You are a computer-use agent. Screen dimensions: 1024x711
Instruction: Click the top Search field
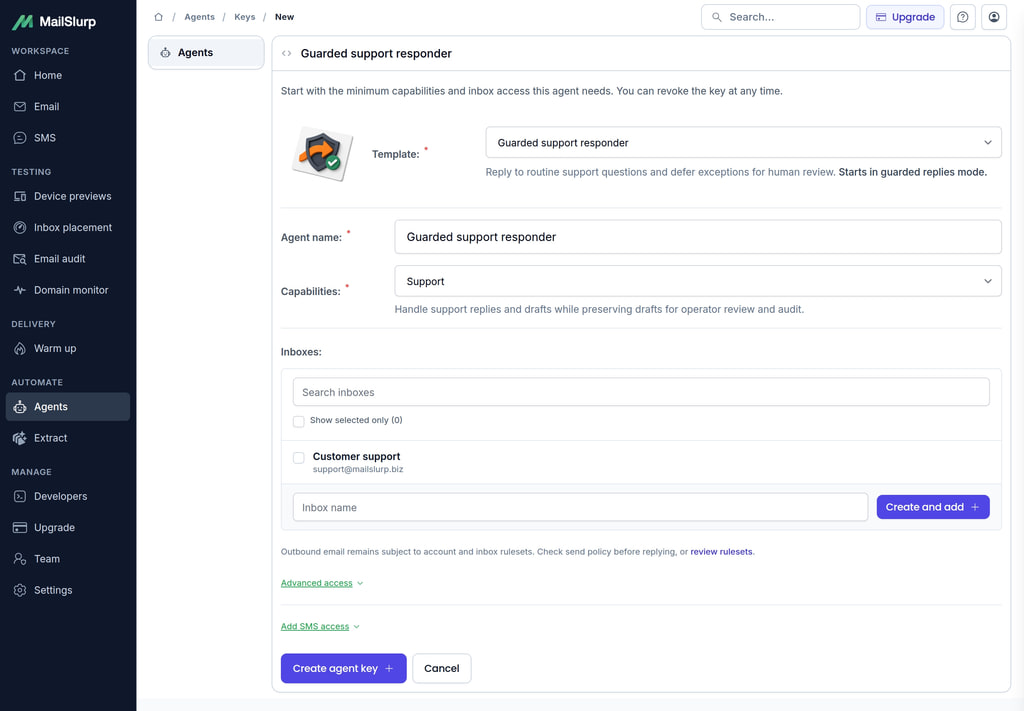pyautogui.click(x=780, y=17)
